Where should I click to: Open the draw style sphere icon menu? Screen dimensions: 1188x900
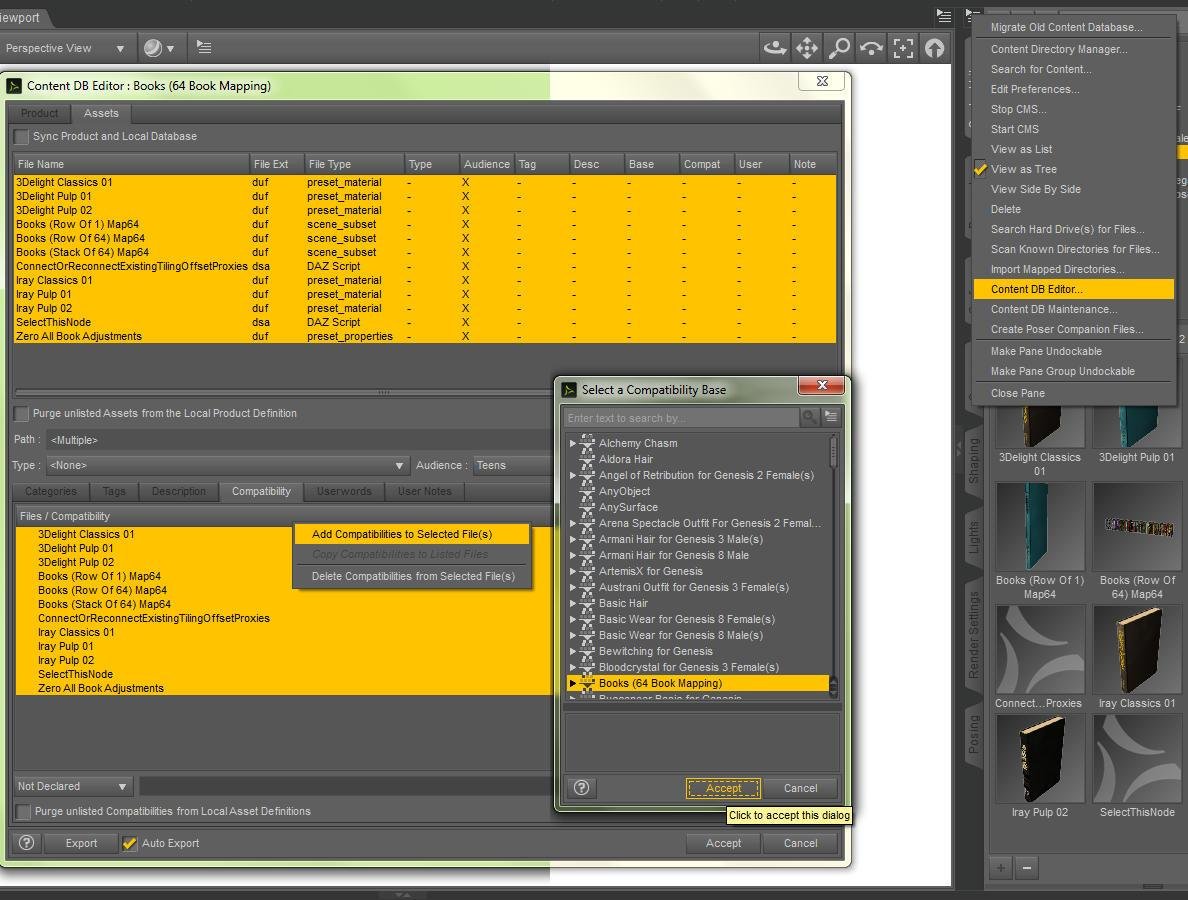tap(158, 48)
